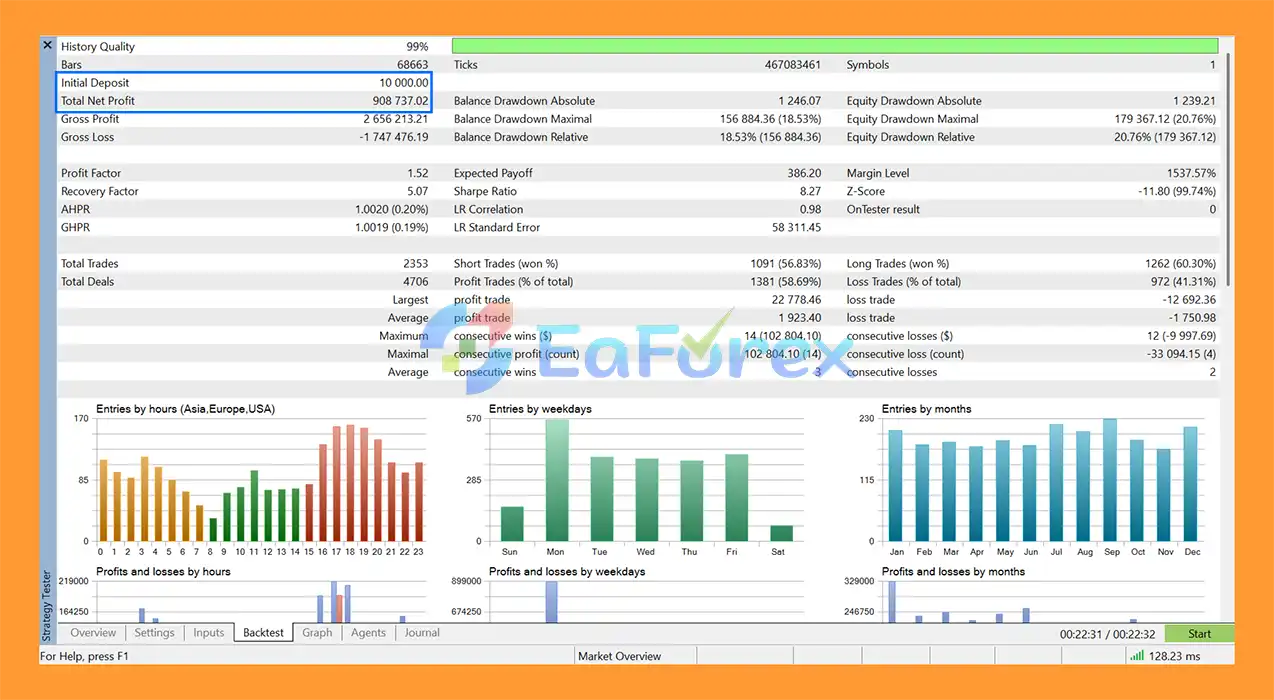Click the Profits and losses by months title
Image resolution: width=1274 pixels, height=700 pixels.
coord(953,572)
